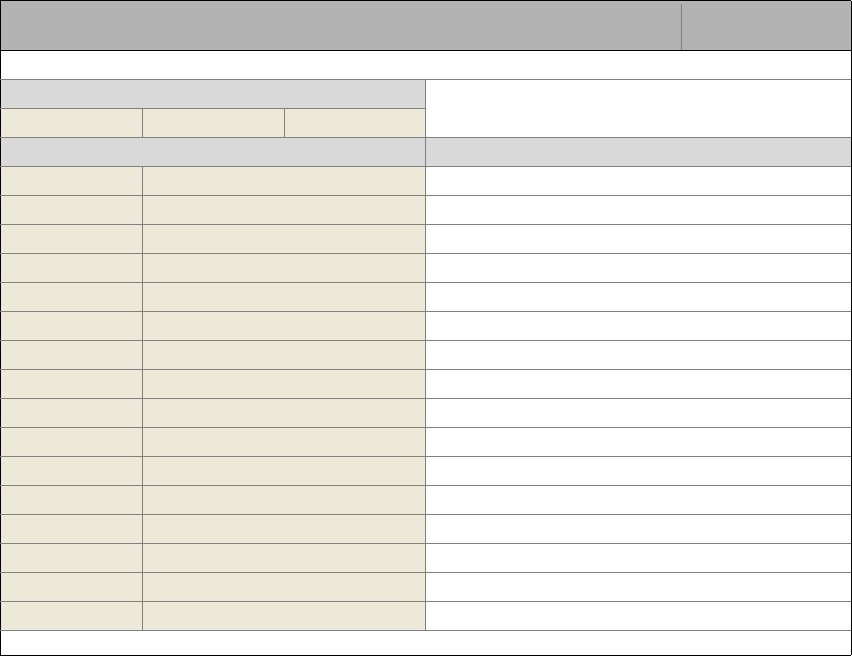The height and width of the screenshot is (656, 852).
Task: Click the white cell in first list row
Action: [x=638, y=181]
